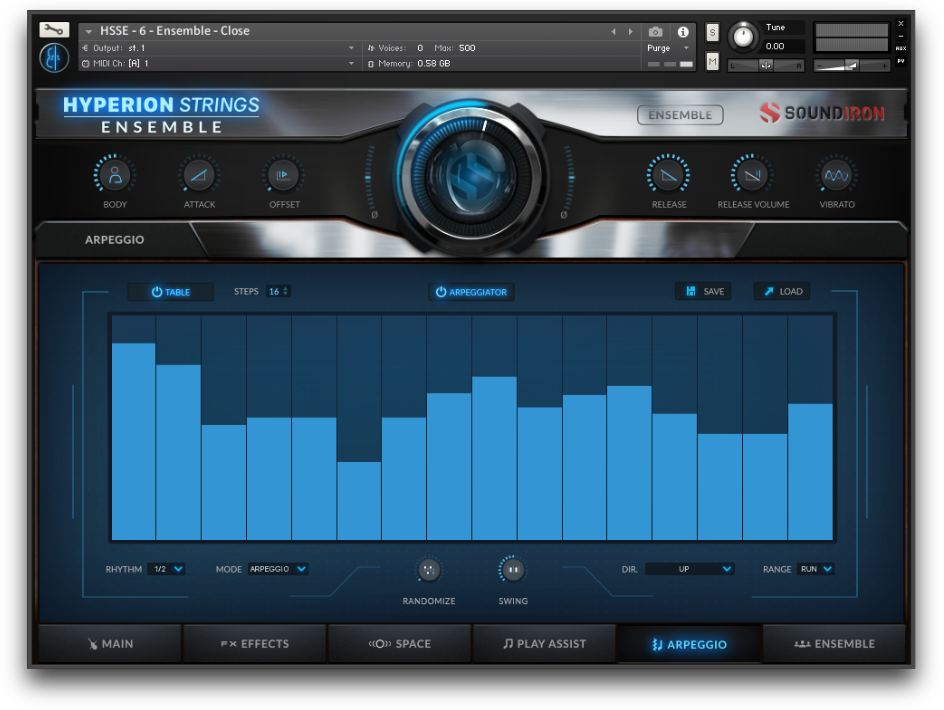The image size is (944, 710).
Task: Click the camera snapshot icon
Action: [x=656, y=31]
